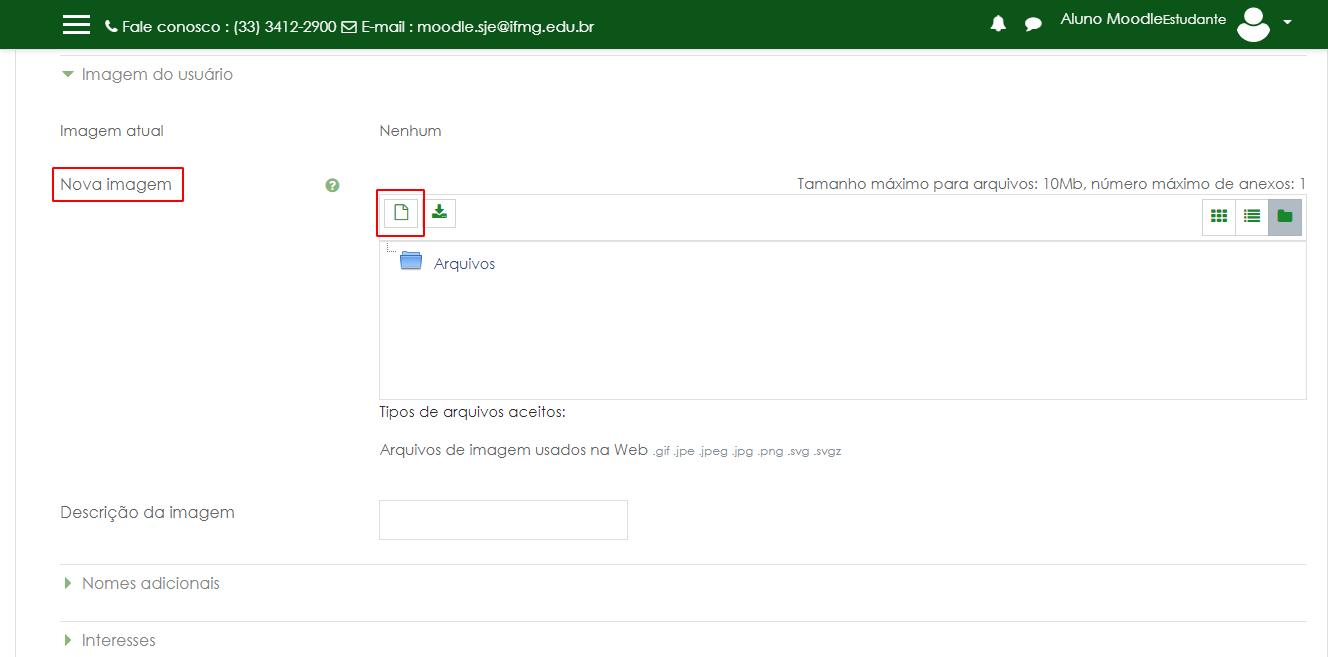Click the Arquivos folder icon
The width and height of the screenshot is (1328, 657).
(411, 262)
